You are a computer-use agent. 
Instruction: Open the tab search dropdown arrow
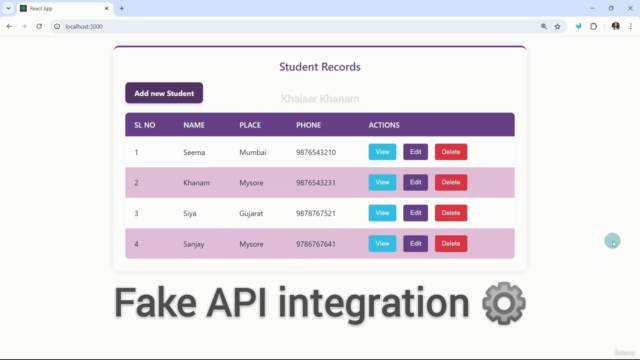(x=8, y=8)
